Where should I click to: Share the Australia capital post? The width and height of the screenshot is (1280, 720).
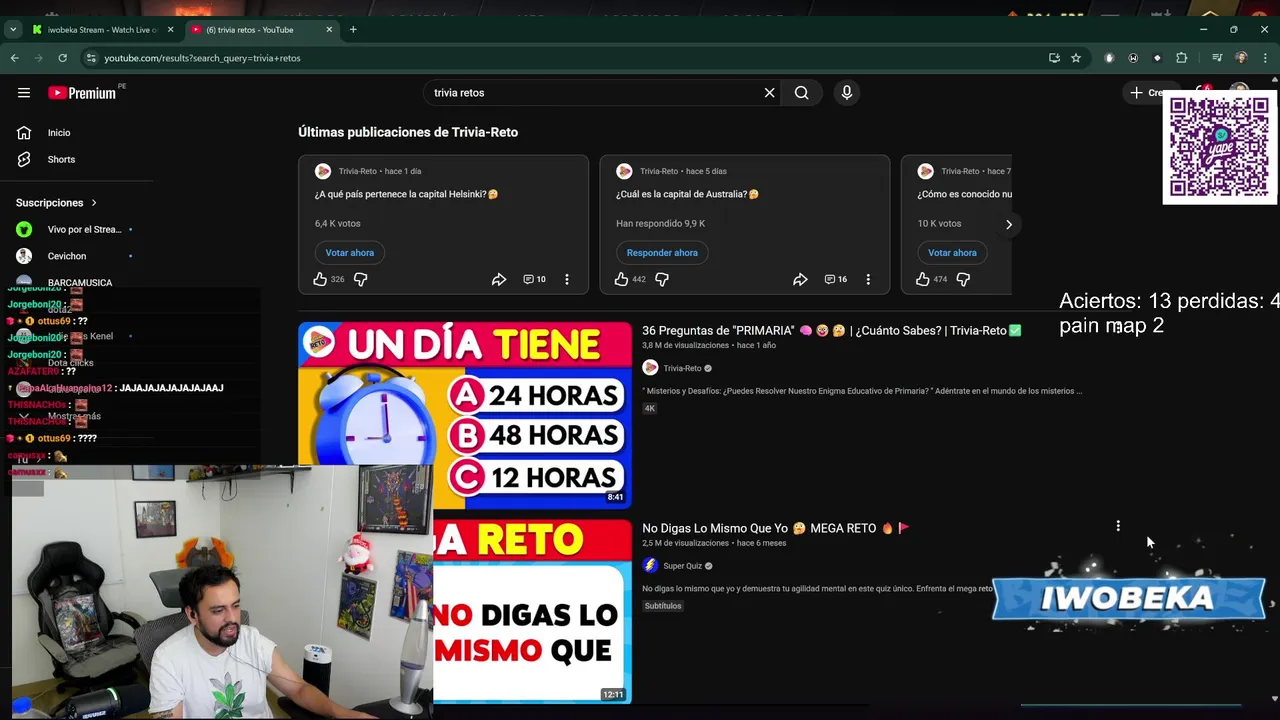coord(800,280)
